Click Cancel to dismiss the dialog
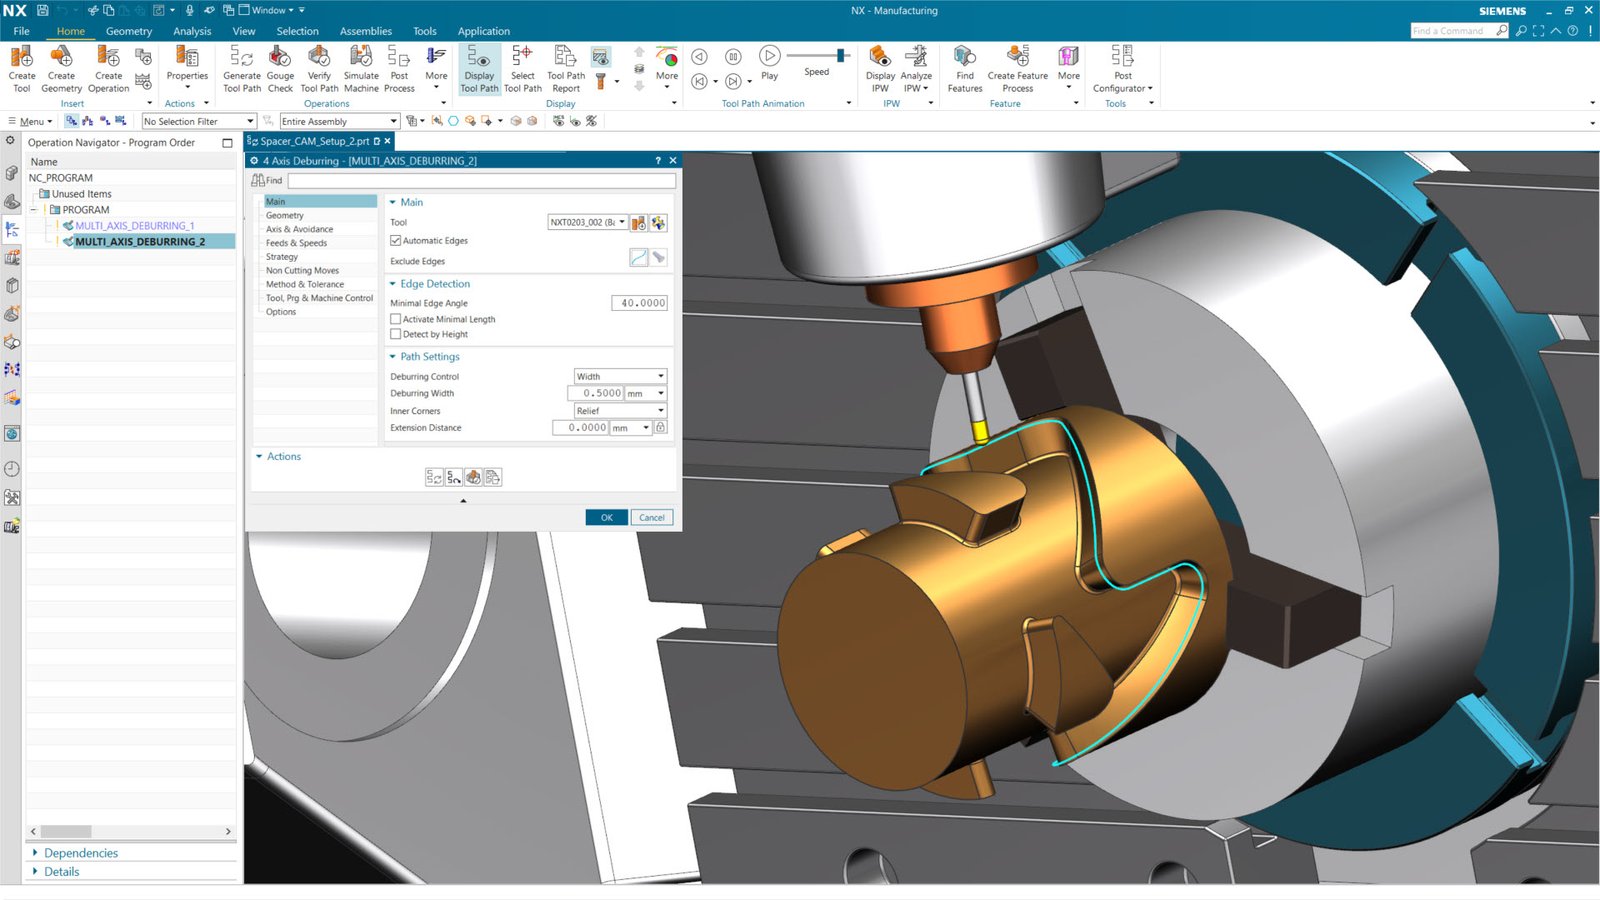Viewport: 1600px width, 900px height. pos(651,517)
